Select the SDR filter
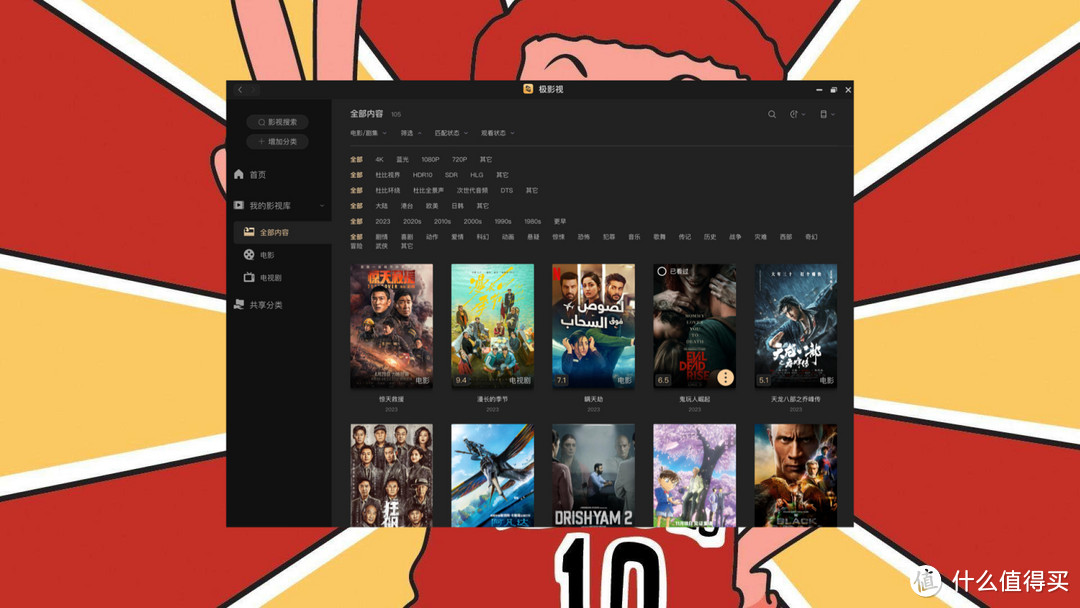The width and height of the screenshot is (1080, 608). tap(451, 175)
